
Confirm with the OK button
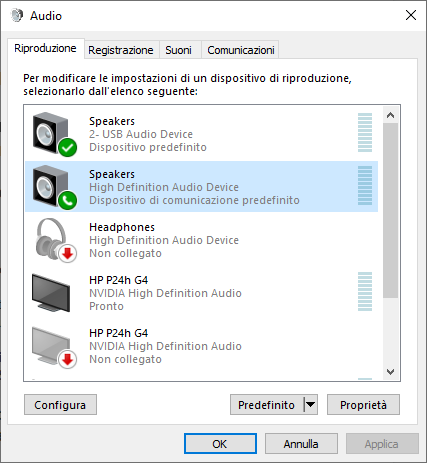tap(220, 444)
